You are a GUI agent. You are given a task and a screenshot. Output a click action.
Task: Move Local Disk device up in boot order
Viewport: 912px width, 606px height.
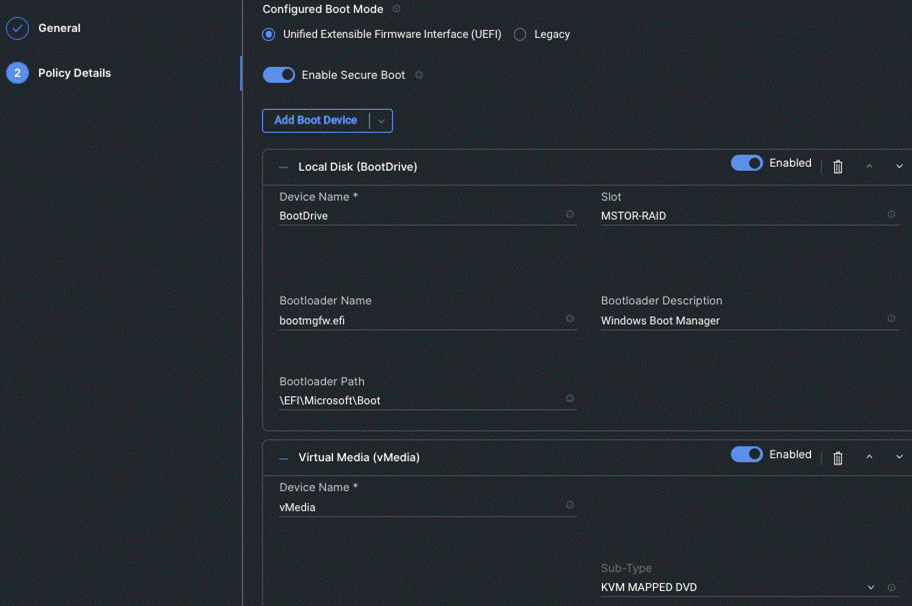coord(868,166)
